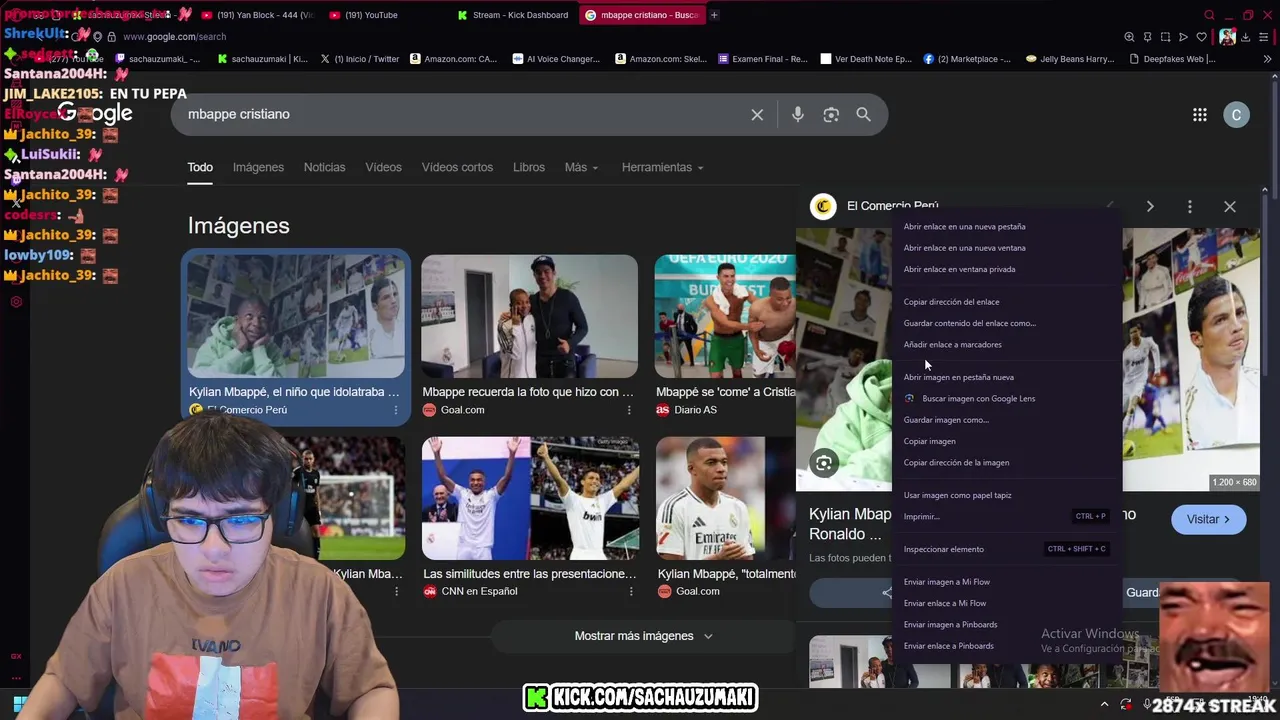Open the browser downloads icon

(x=1245, y=37)
